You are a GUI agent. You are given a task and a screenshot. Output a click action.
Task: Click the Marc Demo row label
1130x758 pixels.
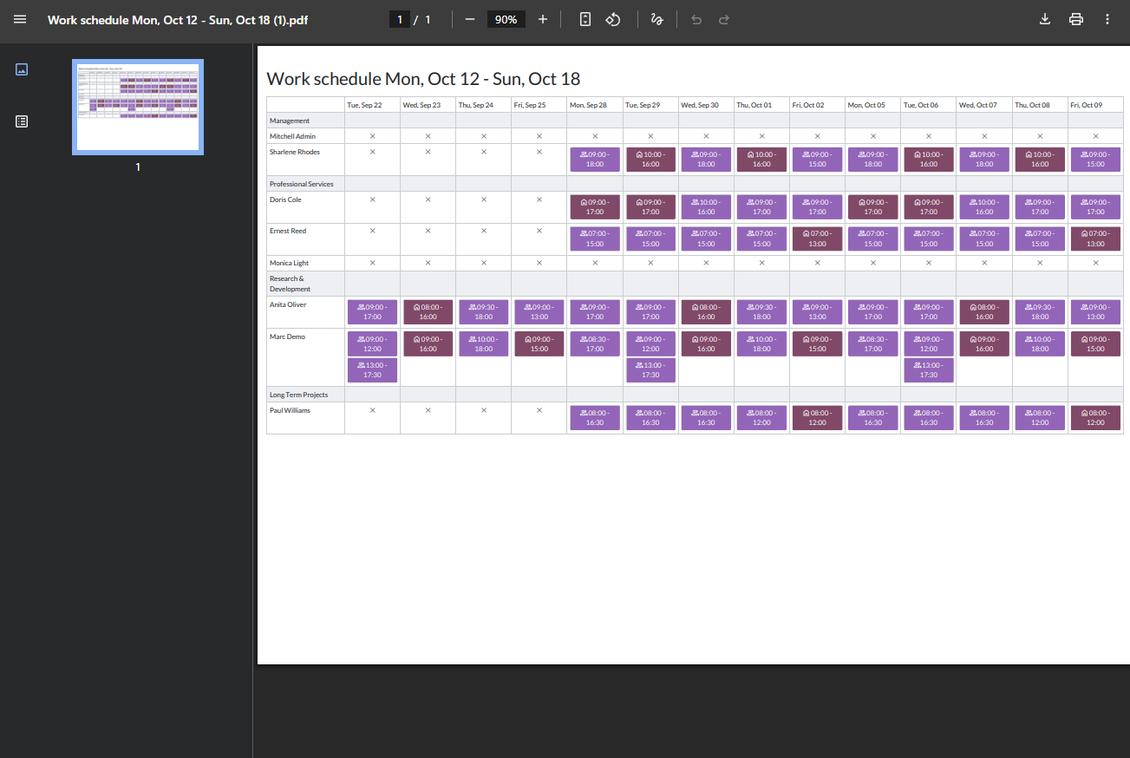[x=287, y=336]
